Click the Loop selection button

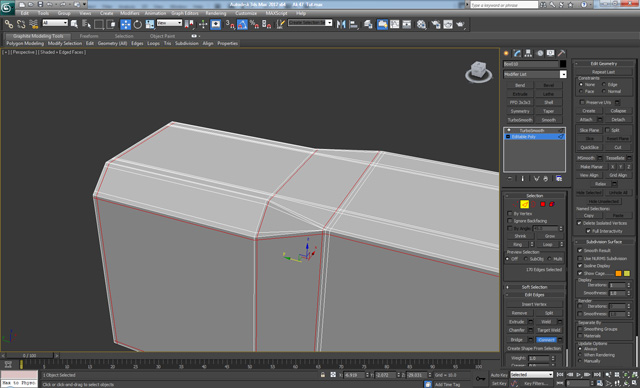547,244
